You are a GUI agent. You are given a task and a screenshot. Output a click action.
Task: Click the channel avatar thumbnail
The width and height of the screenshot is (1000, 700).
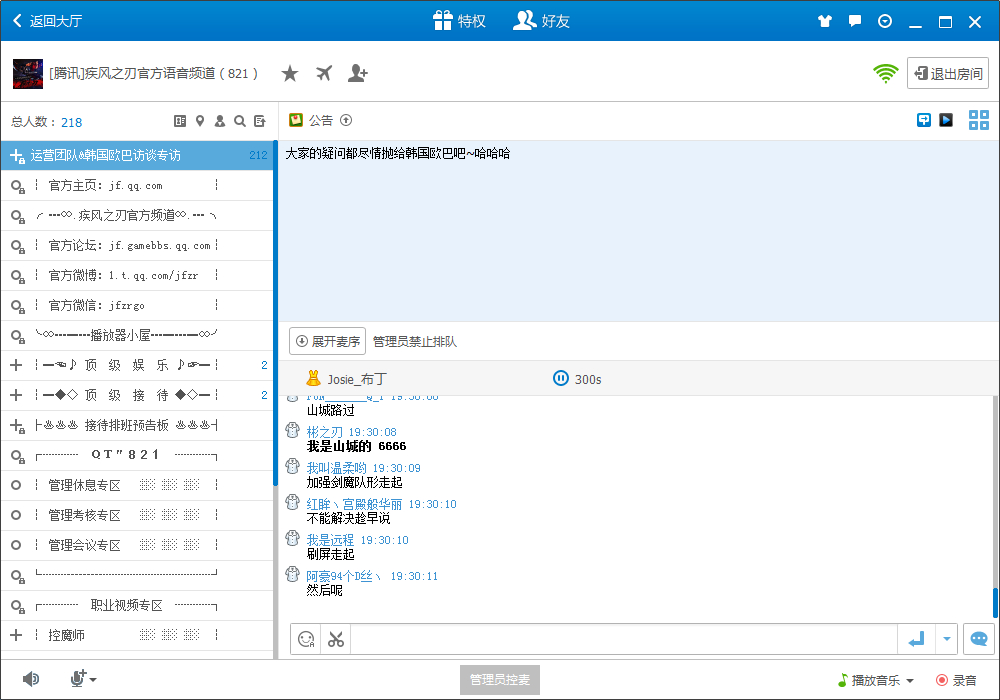tap(28, 74)
